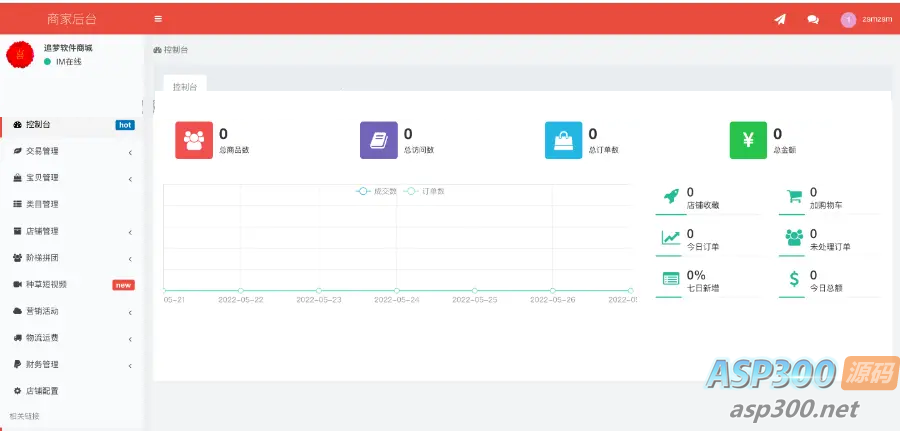Open the zsmzsm user avatar menu
The image size is (900, 431).
point(865,20)
